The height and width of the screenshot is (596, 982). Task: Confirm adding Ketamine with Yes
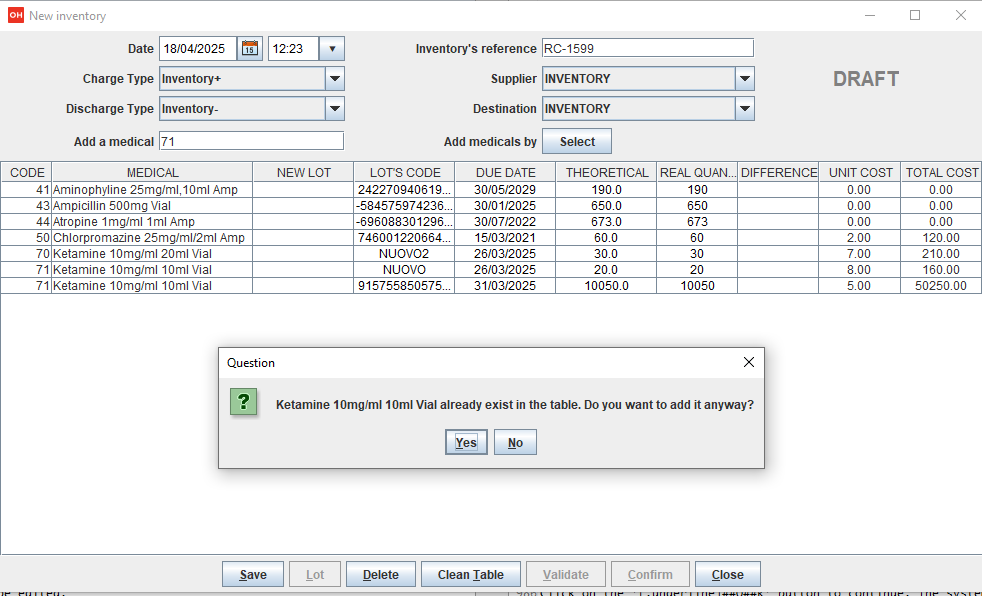click(466, 443)
